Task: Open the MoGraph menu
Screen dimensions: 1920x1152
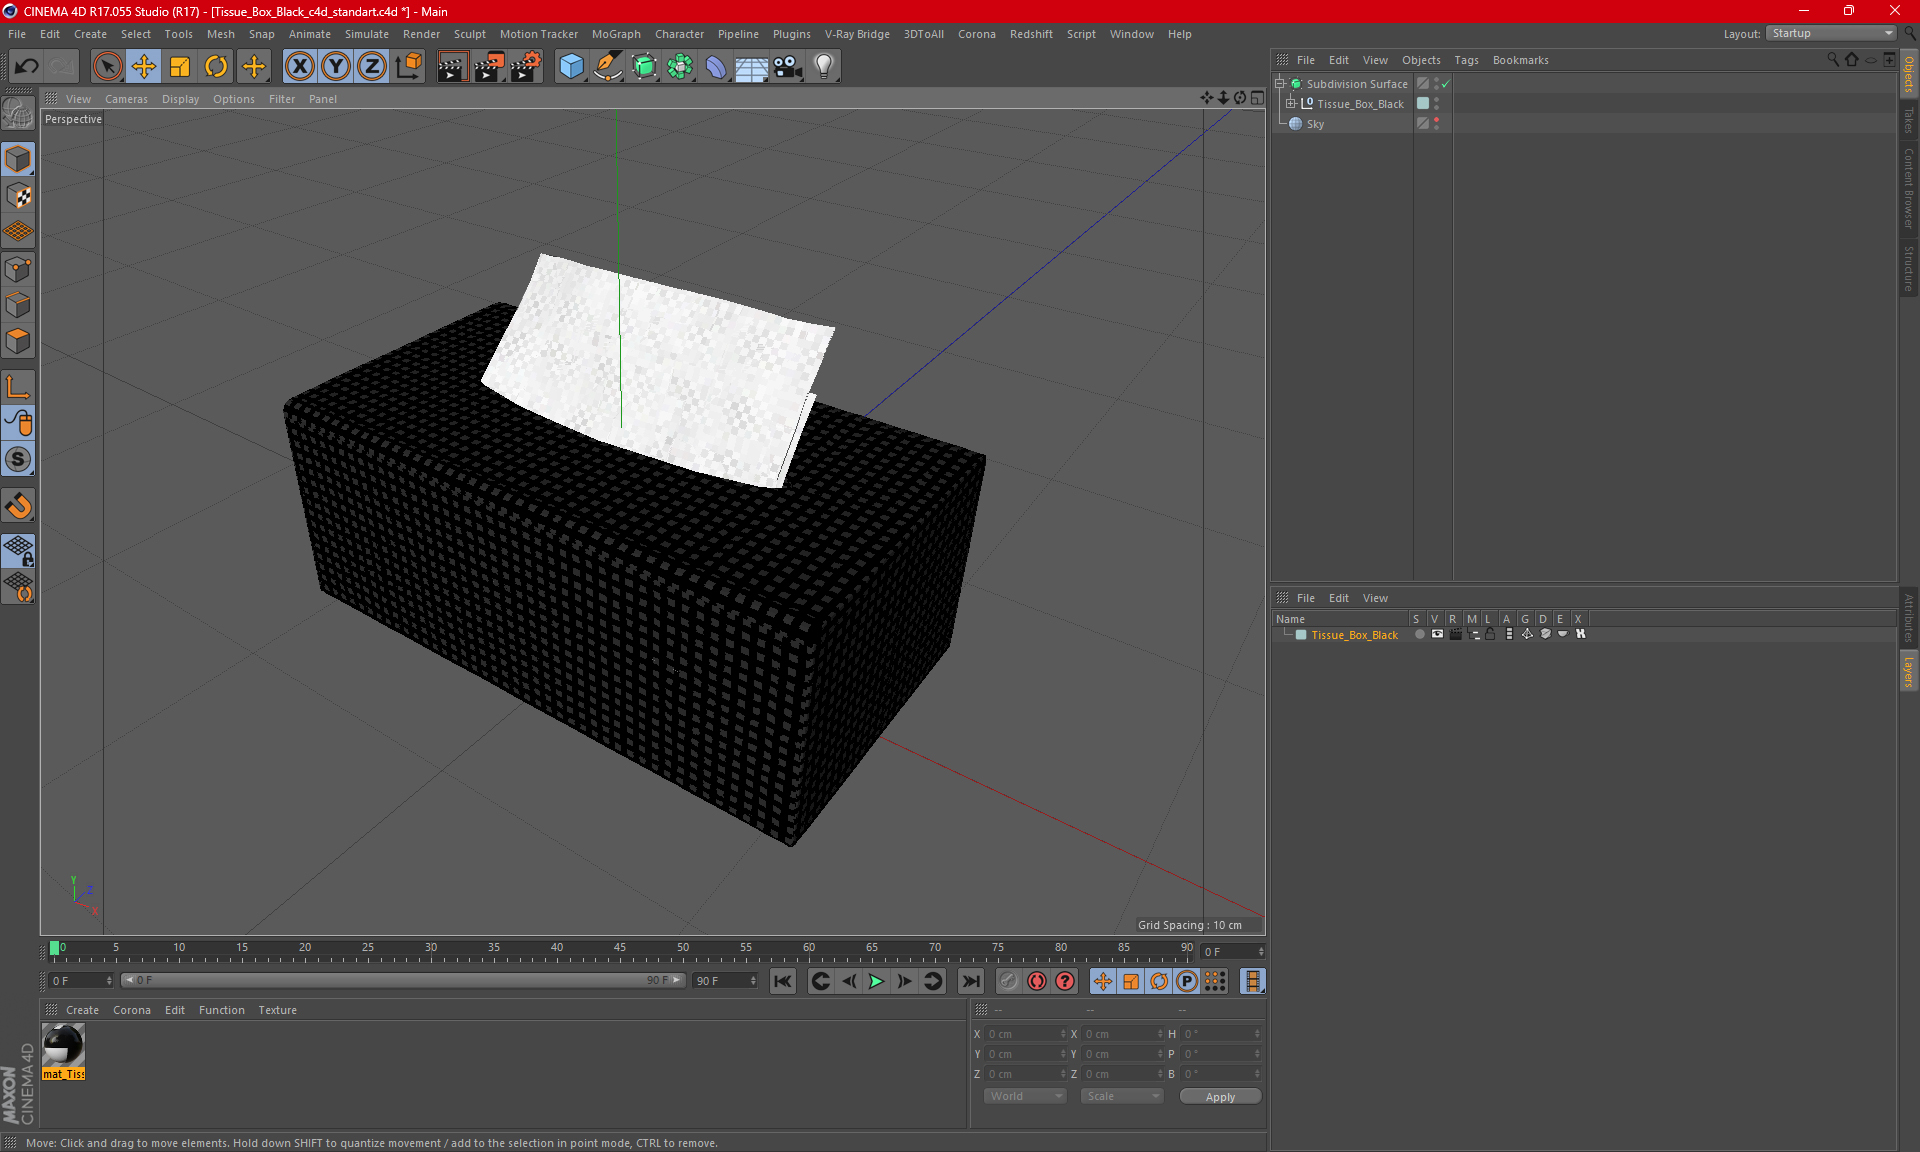Action: tap(615, 34)
